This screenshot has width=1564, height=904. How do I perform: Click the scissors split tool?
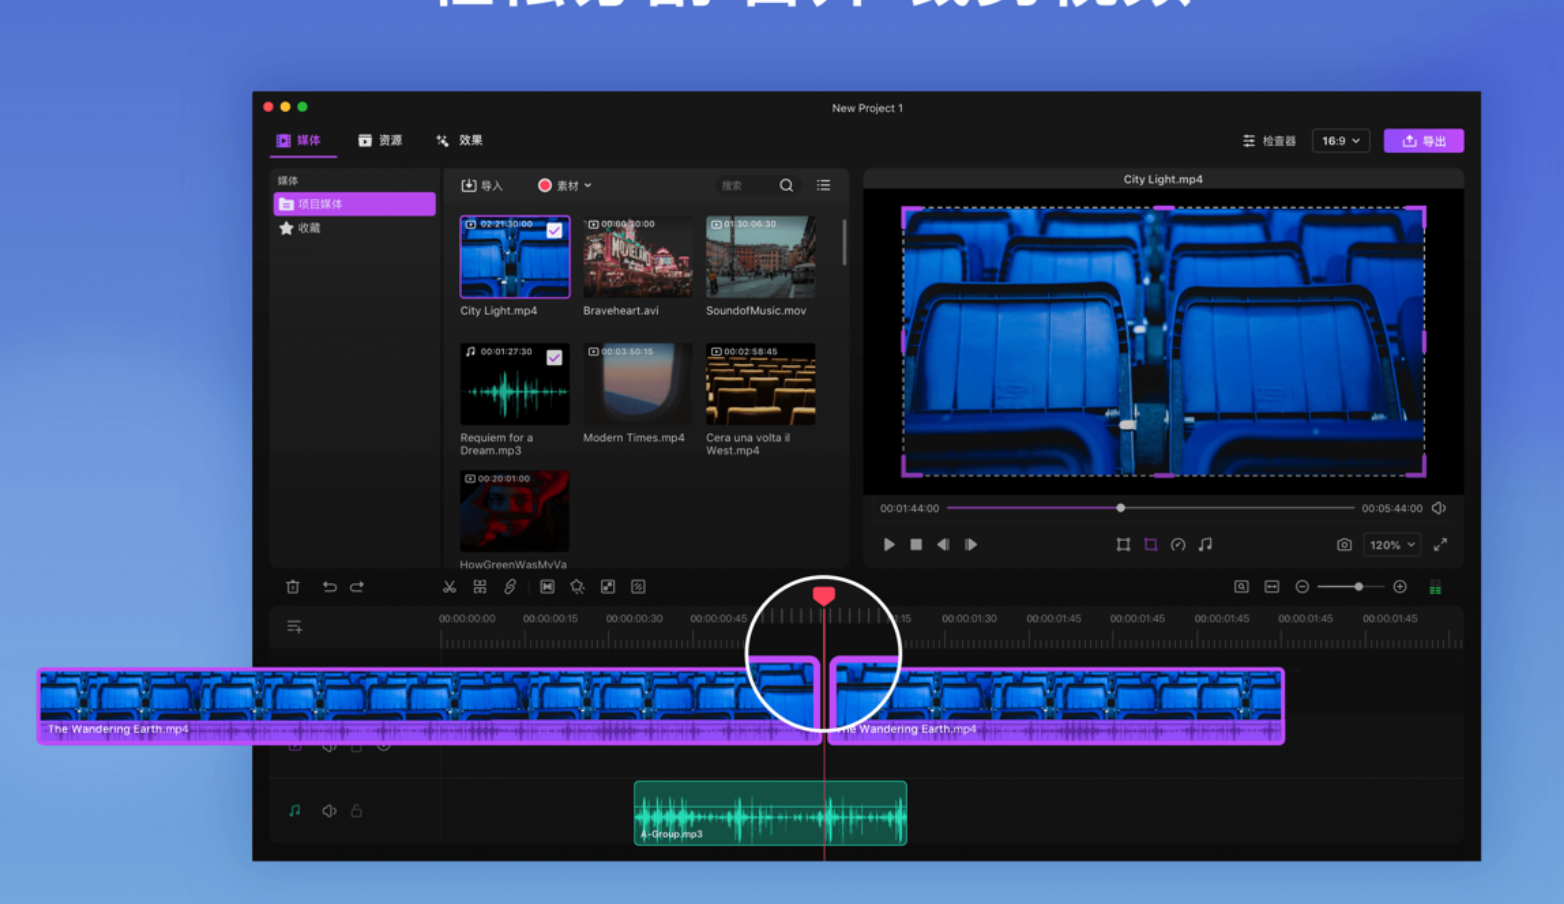[x=449, y=587]
